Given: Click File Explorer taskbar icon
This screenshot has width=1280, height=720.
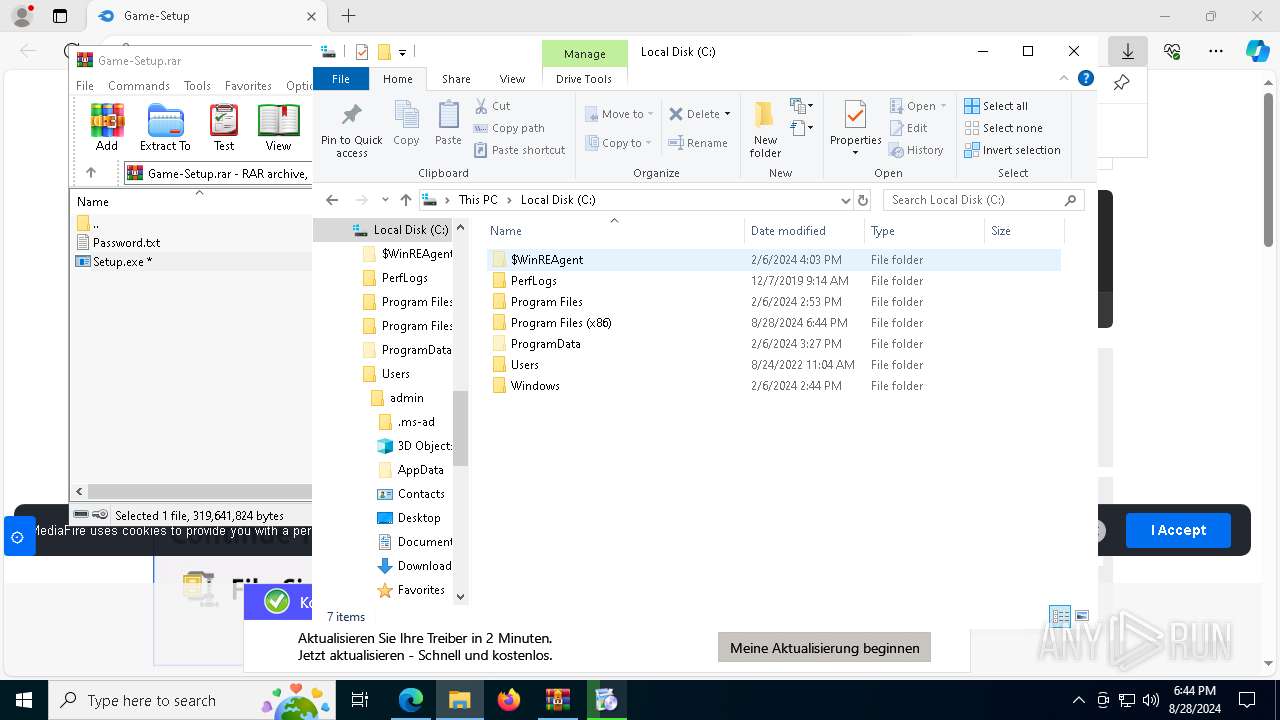Looking at the screenshot, I should [x=460, y=700].
